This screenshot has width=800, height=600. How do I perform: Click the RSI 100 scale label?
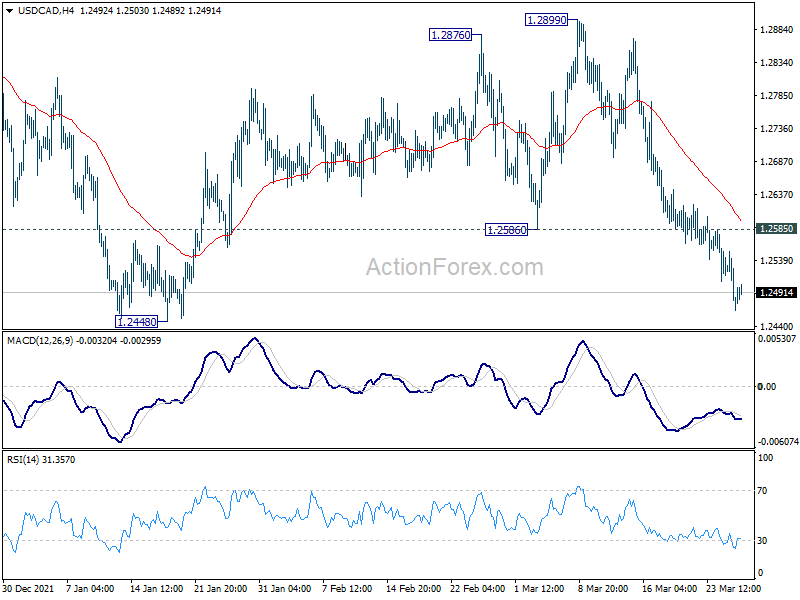coord(765,458)
